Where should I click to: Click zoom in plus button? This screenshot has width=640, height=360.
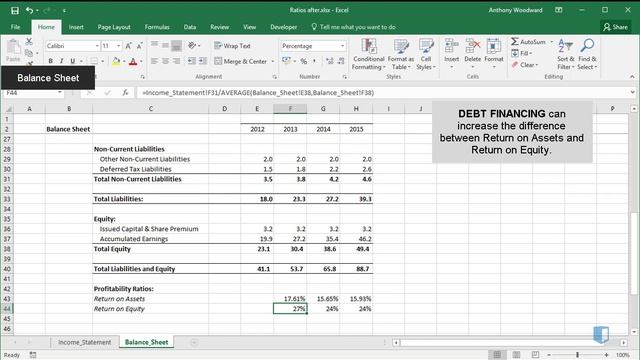tap(607, 355)
